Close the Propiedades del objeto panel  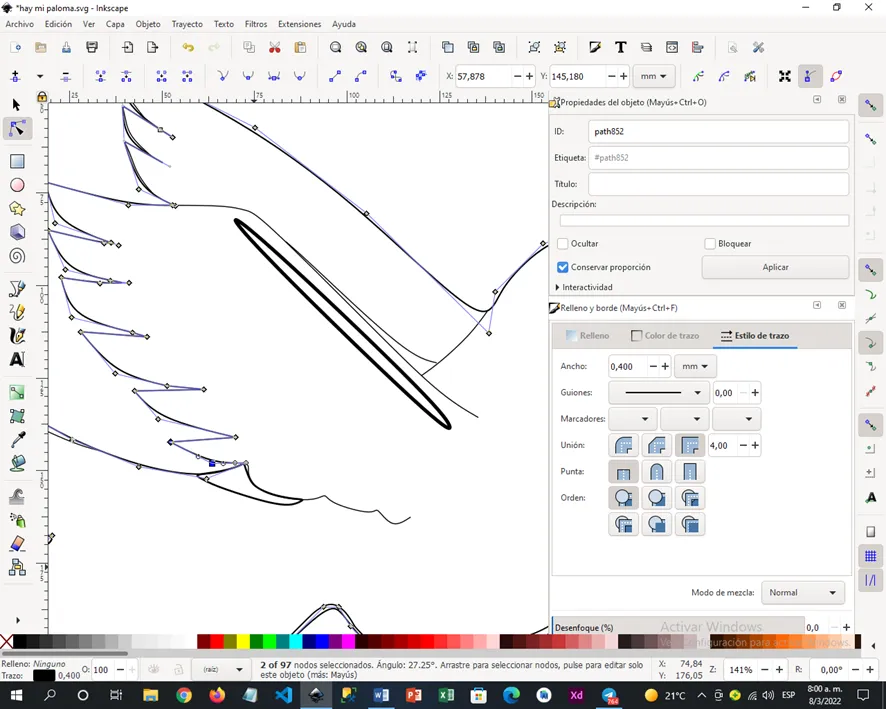click(x=842, y=99)
